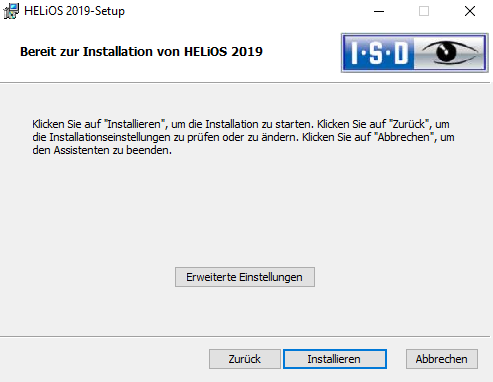Viewport: 493px width, 382px height.
Task: Click the ISD company logo banner
Action: pos(415,53)
